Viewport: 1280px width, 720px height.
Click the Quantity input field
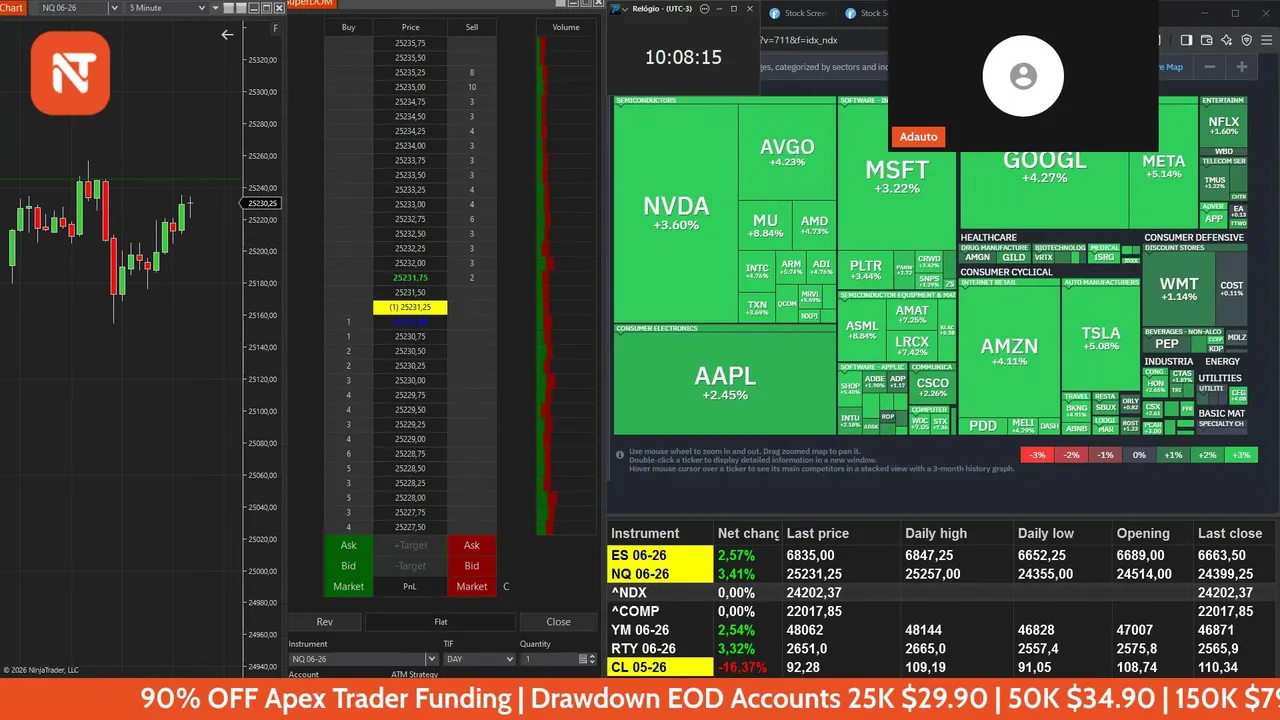click(x=548, y=659)
